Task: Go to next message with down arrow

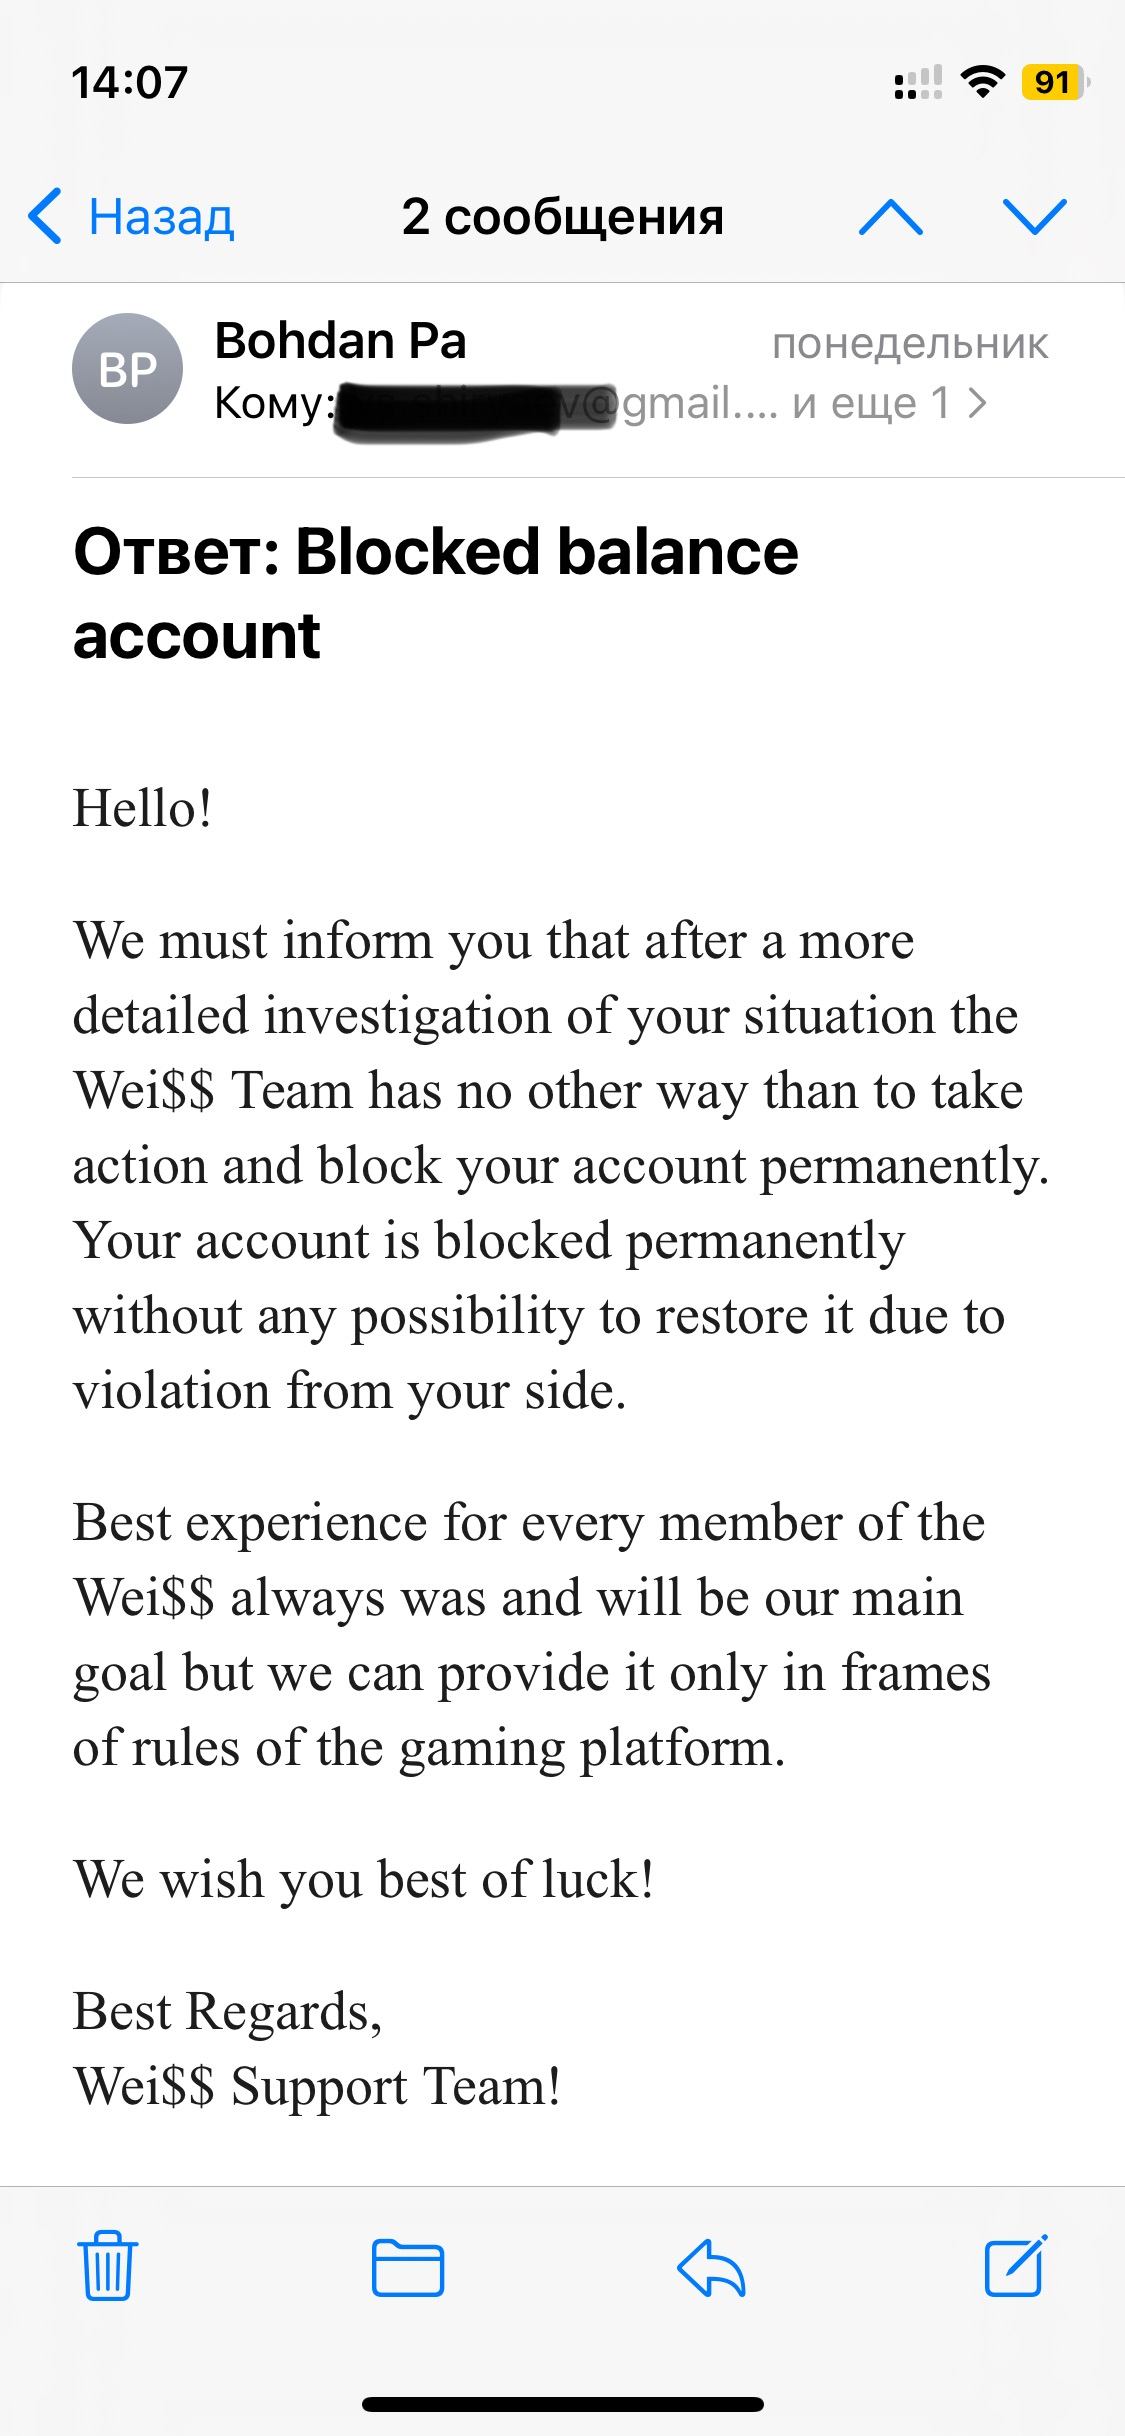Action: 1034,216
